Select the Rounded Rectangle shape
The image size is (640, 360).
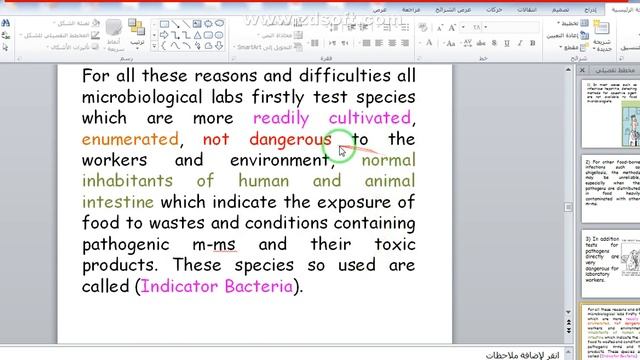pos(208,35)
